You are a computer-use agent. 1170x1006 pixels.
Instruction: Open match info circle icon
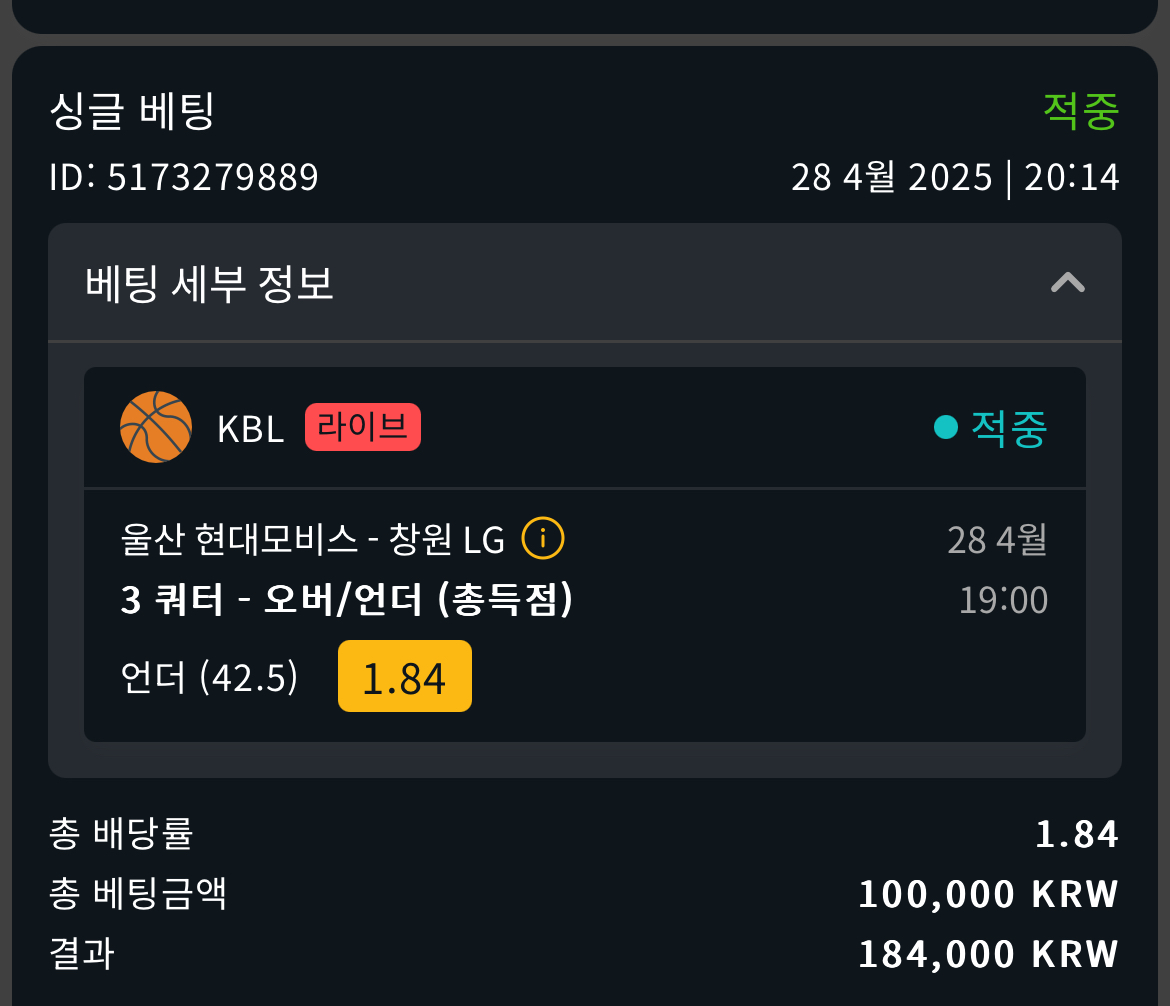pyautogui.click(x=542, y=538)
